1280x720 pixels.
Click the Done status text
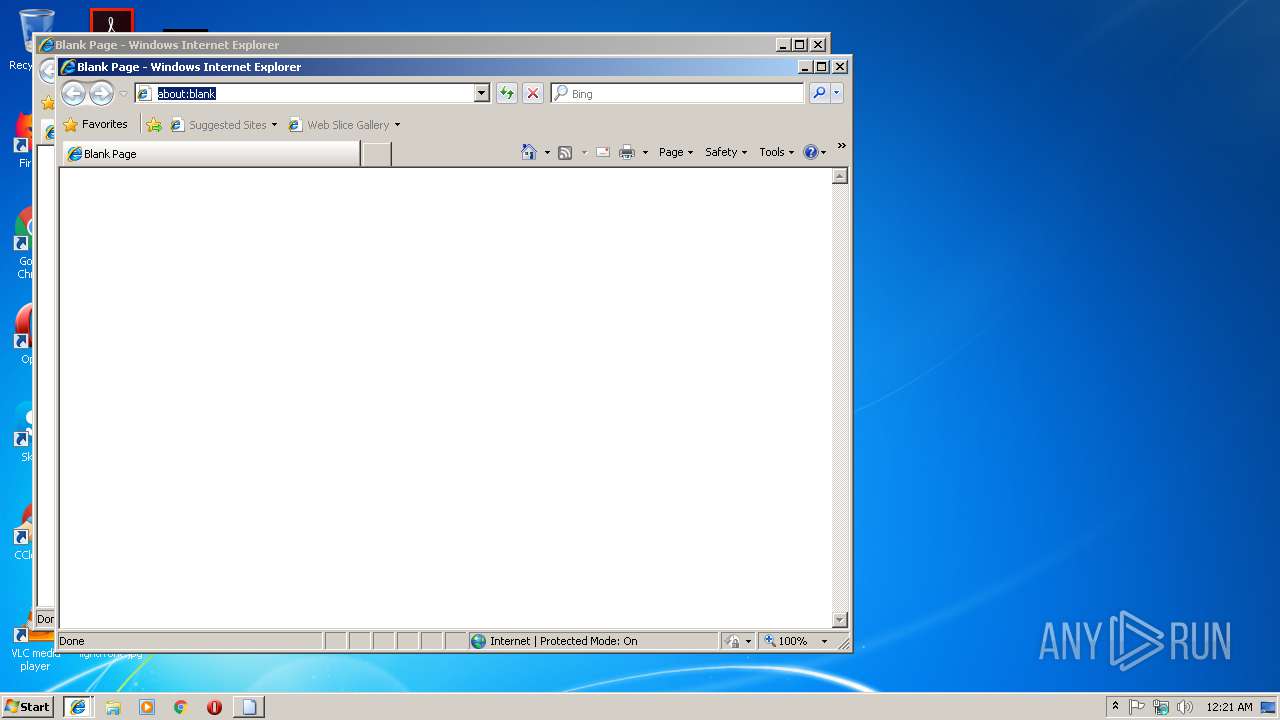[72, 641]
